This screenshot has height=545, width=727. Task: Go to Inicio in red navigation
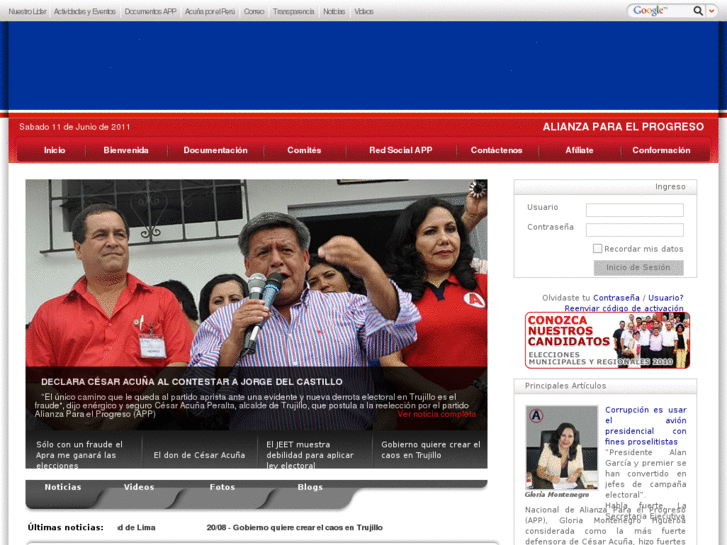55,150
